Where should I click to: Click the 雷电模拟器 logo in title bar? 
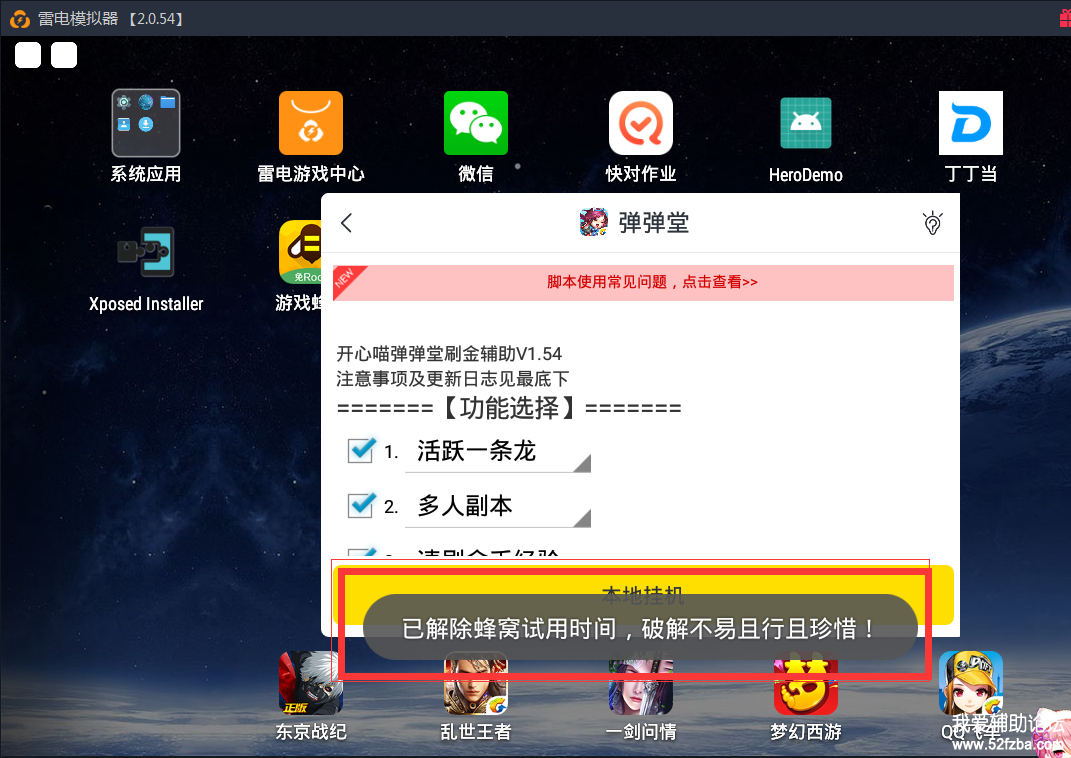click(20, 18)
